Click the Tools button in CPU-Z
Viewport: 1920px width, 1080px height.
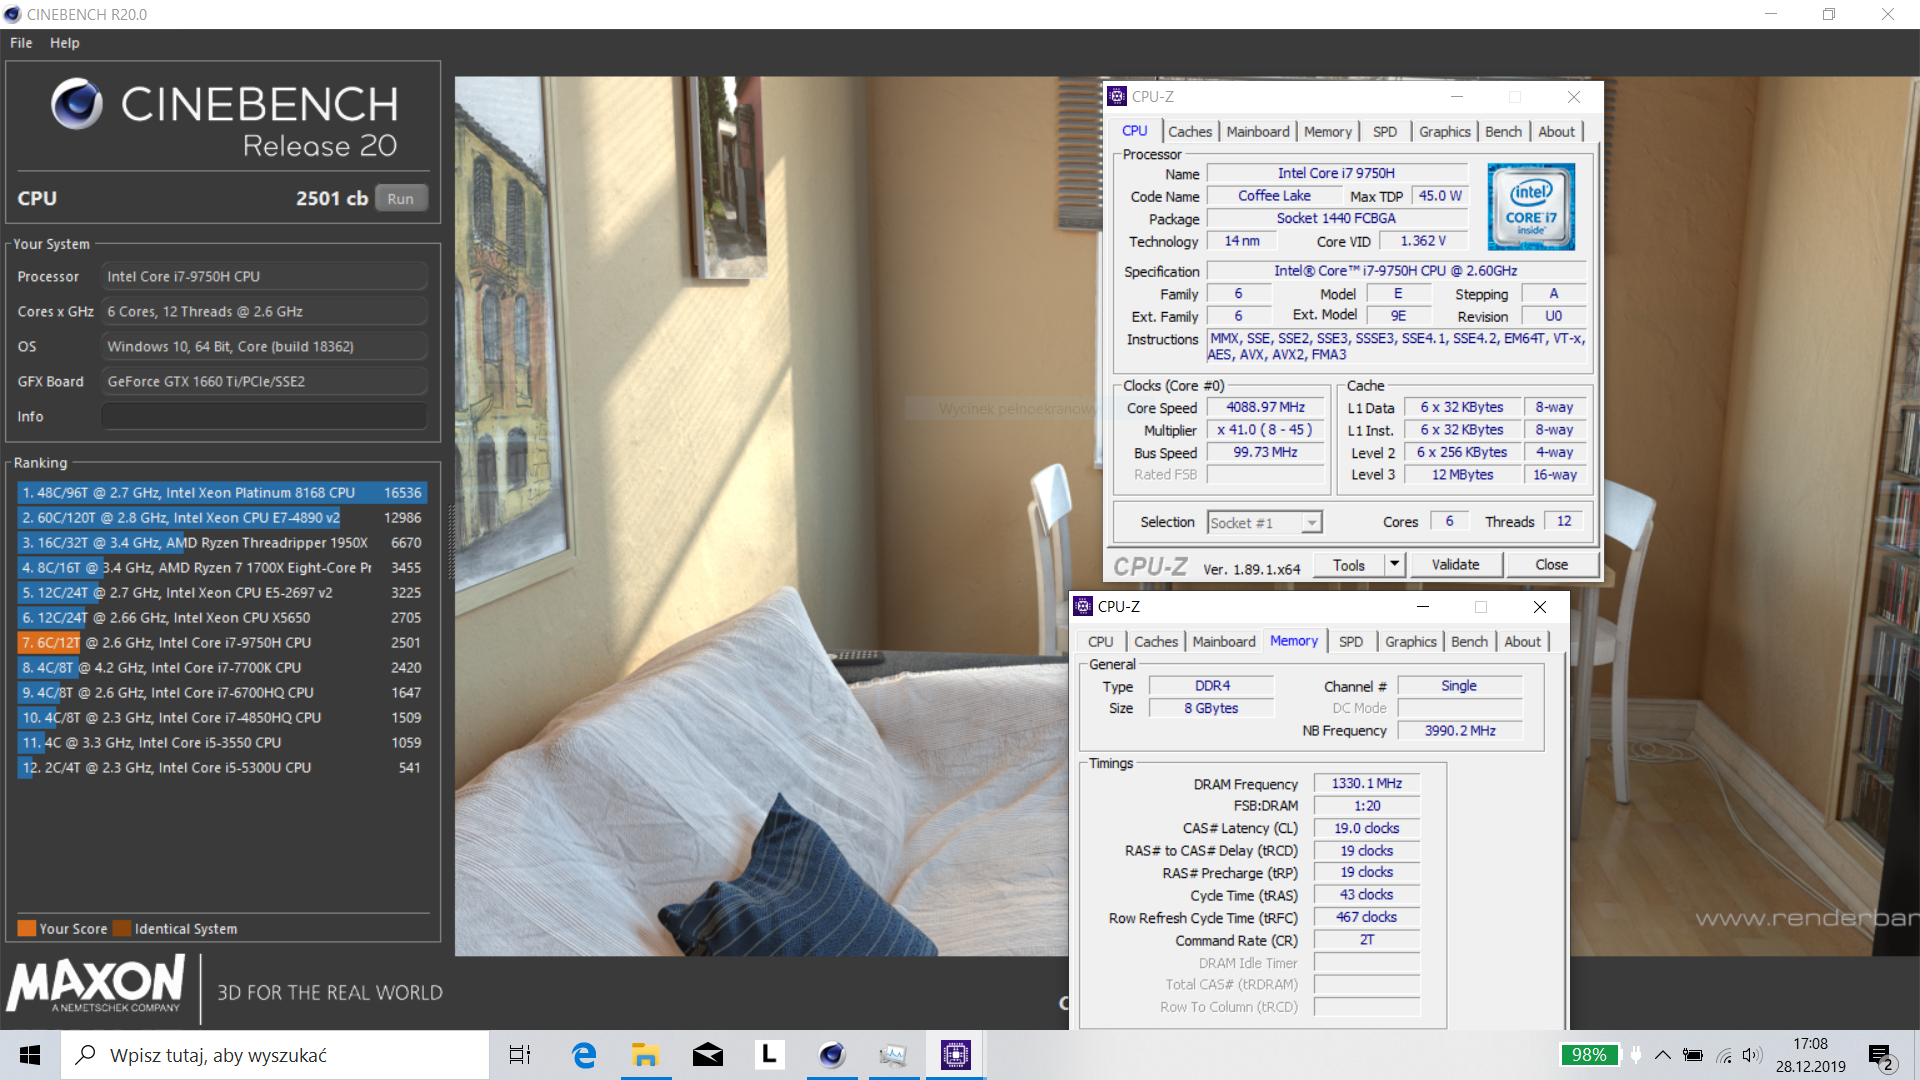click(x=1348, y=565)
